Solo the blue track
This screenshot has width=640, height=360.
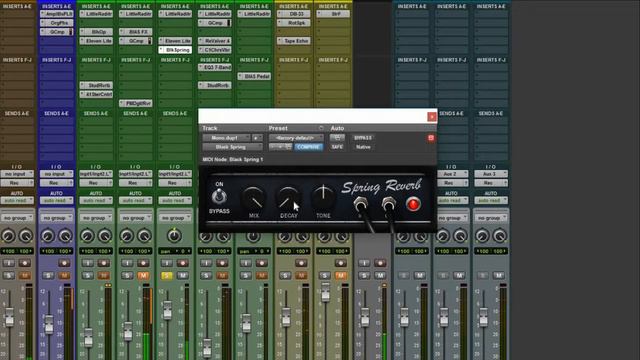pyautogui.click(x=48, y=276)
